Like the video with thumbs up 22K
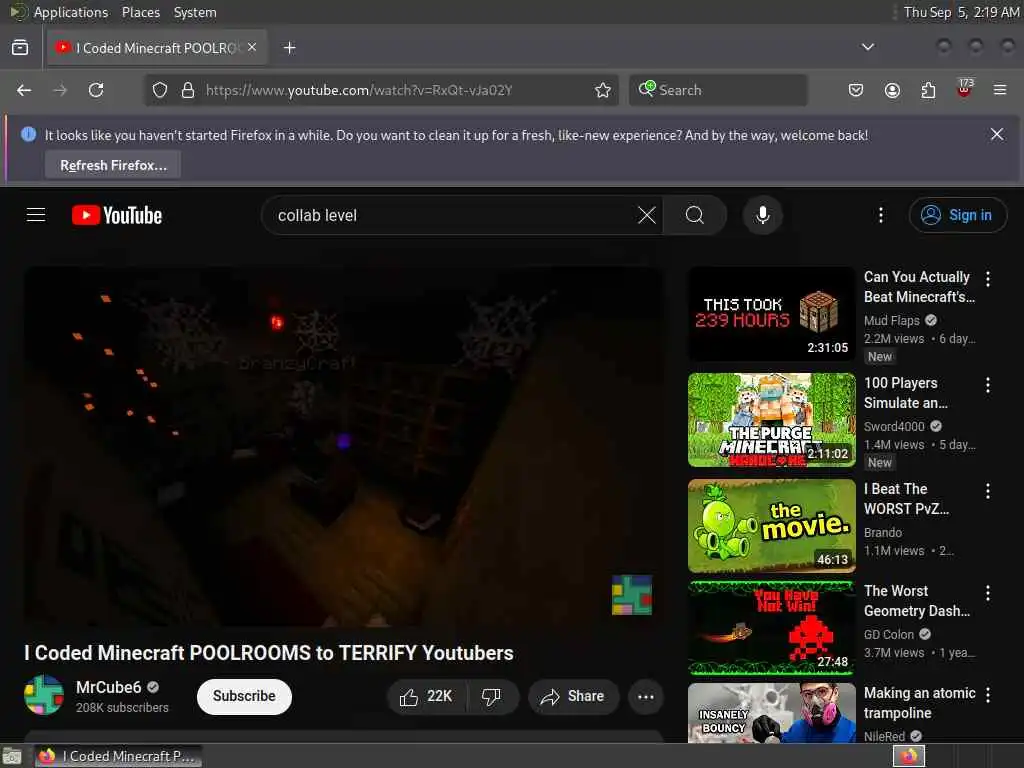 click(426, 697)
